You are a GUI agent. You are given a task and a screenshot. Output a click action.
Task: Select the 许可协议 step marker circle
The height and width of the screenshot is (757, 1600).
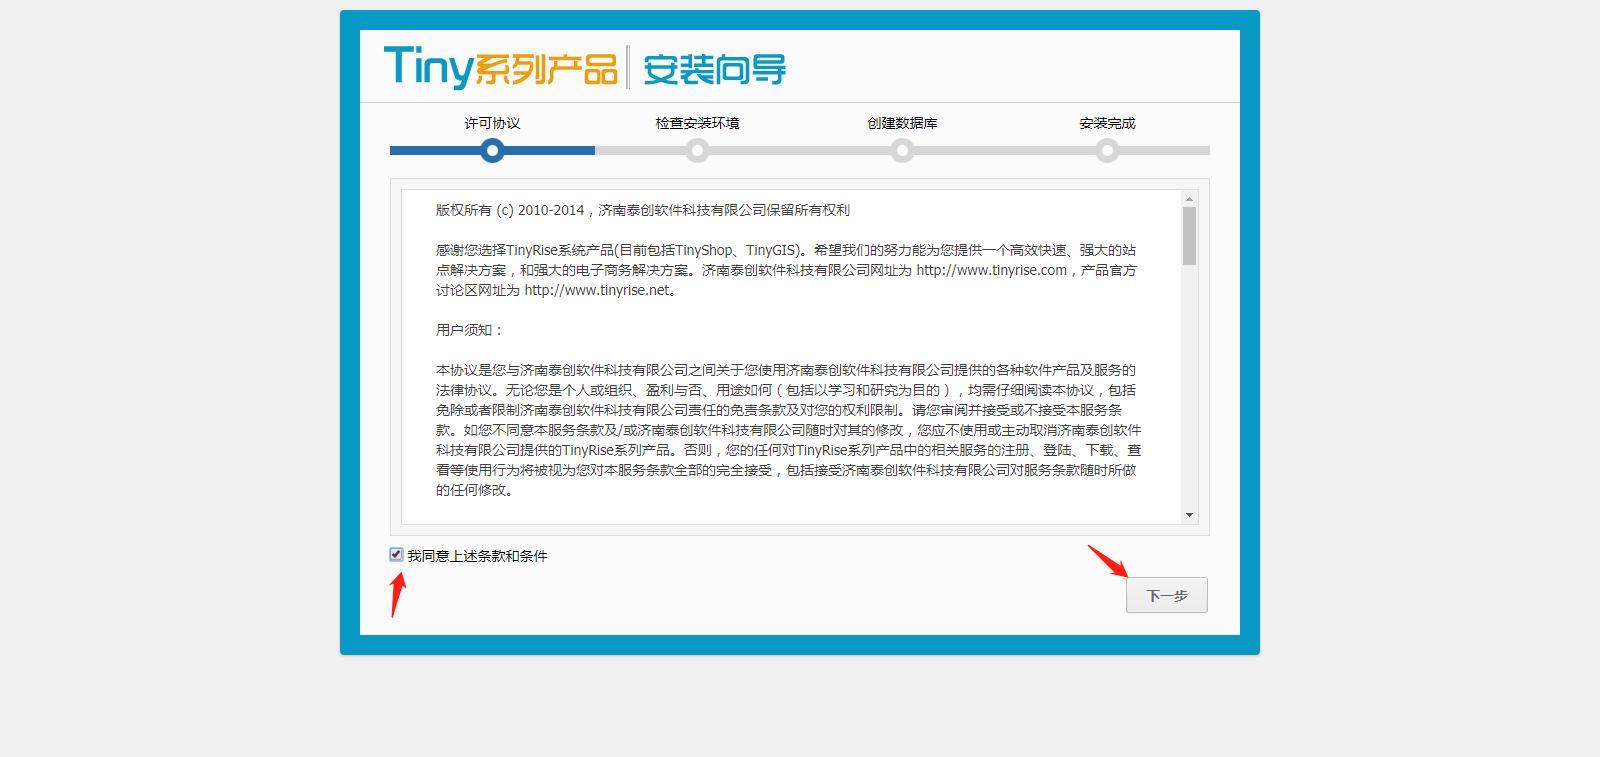(x=492, y=150)
